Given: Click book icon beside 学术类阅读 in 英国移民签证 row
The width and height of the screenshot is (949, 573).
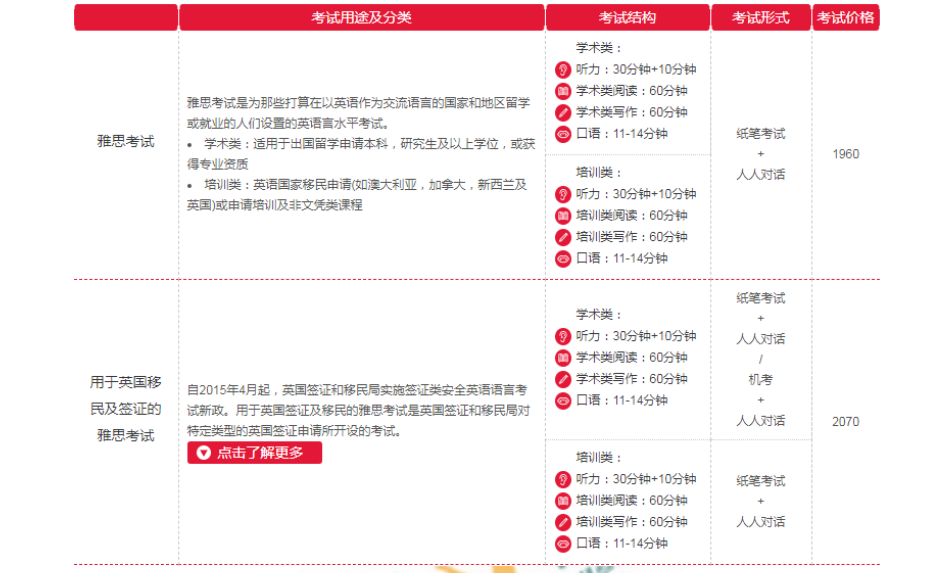Looking at the screenshot, I should pyautogui.click(x=563, y=358).
